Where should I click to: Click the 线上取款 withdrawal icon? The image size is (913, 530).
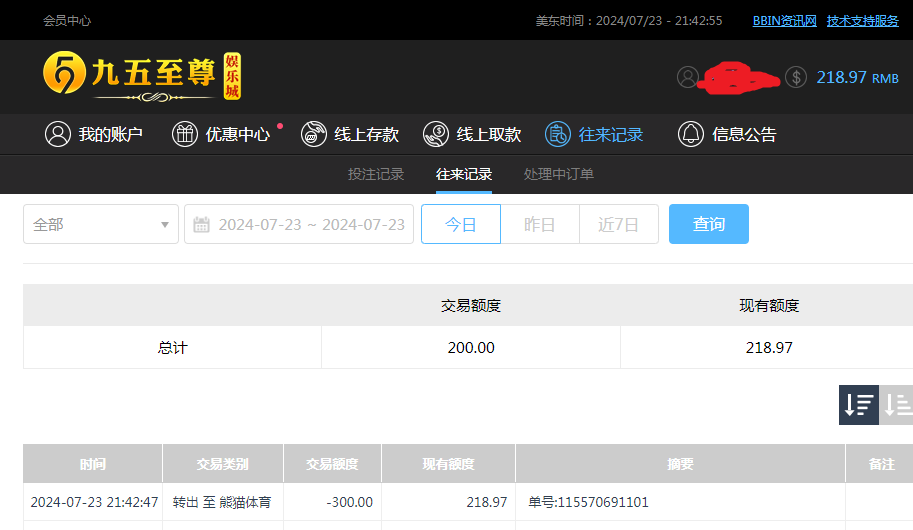[436, 134]
